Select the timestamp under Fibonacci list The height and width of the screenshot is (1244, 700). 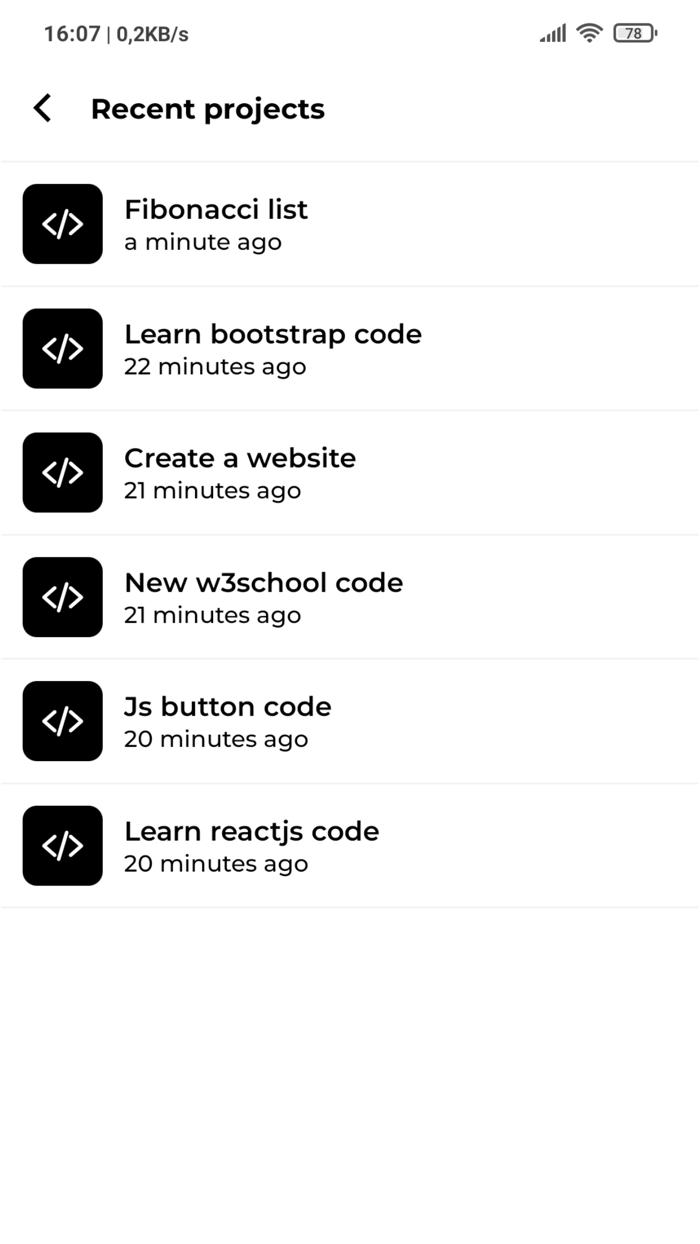[x=203, y=242]
